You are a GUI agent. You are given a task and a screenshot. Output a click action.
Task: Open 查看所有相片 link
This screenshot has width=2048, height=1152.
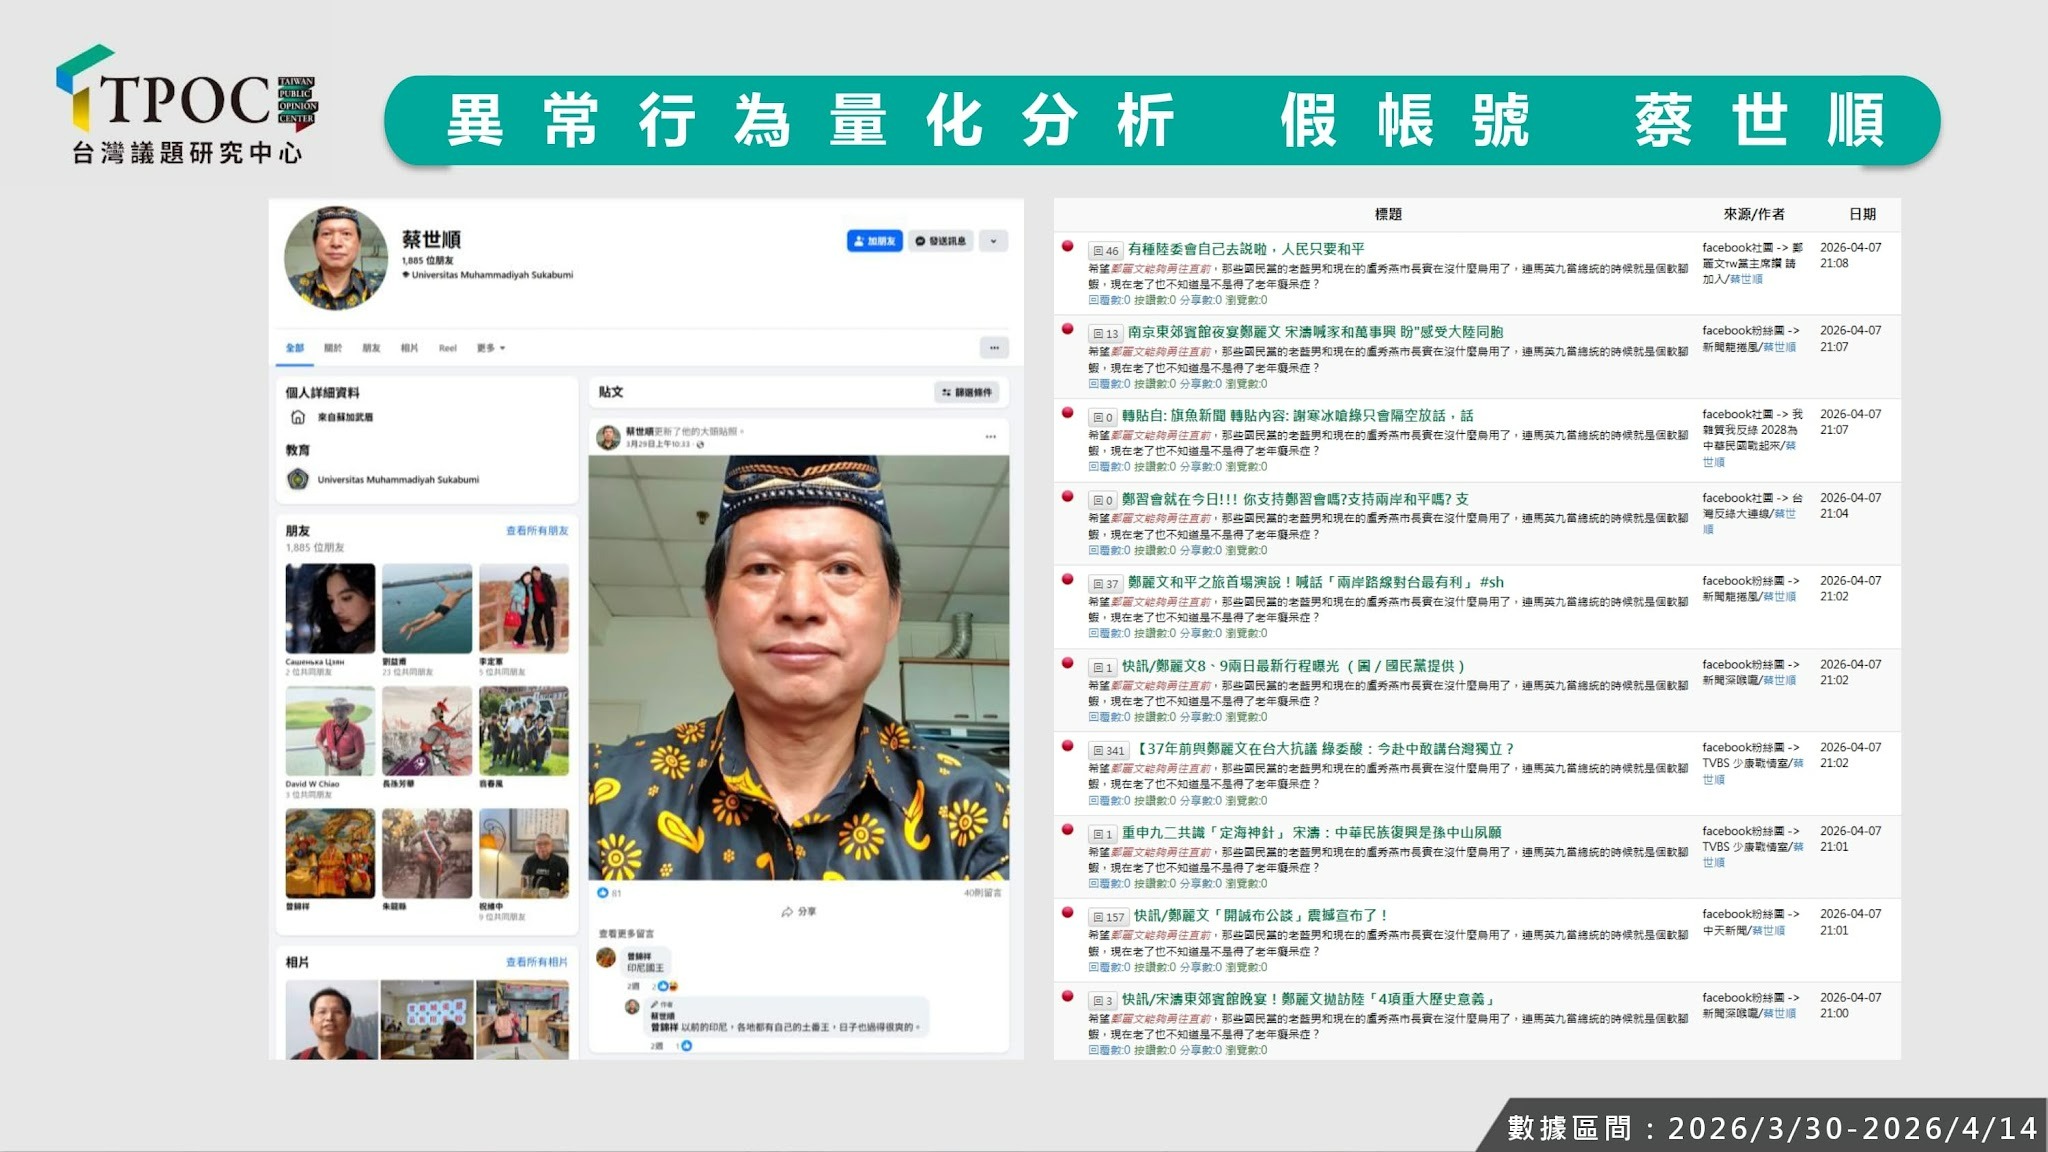pos(536,962)
